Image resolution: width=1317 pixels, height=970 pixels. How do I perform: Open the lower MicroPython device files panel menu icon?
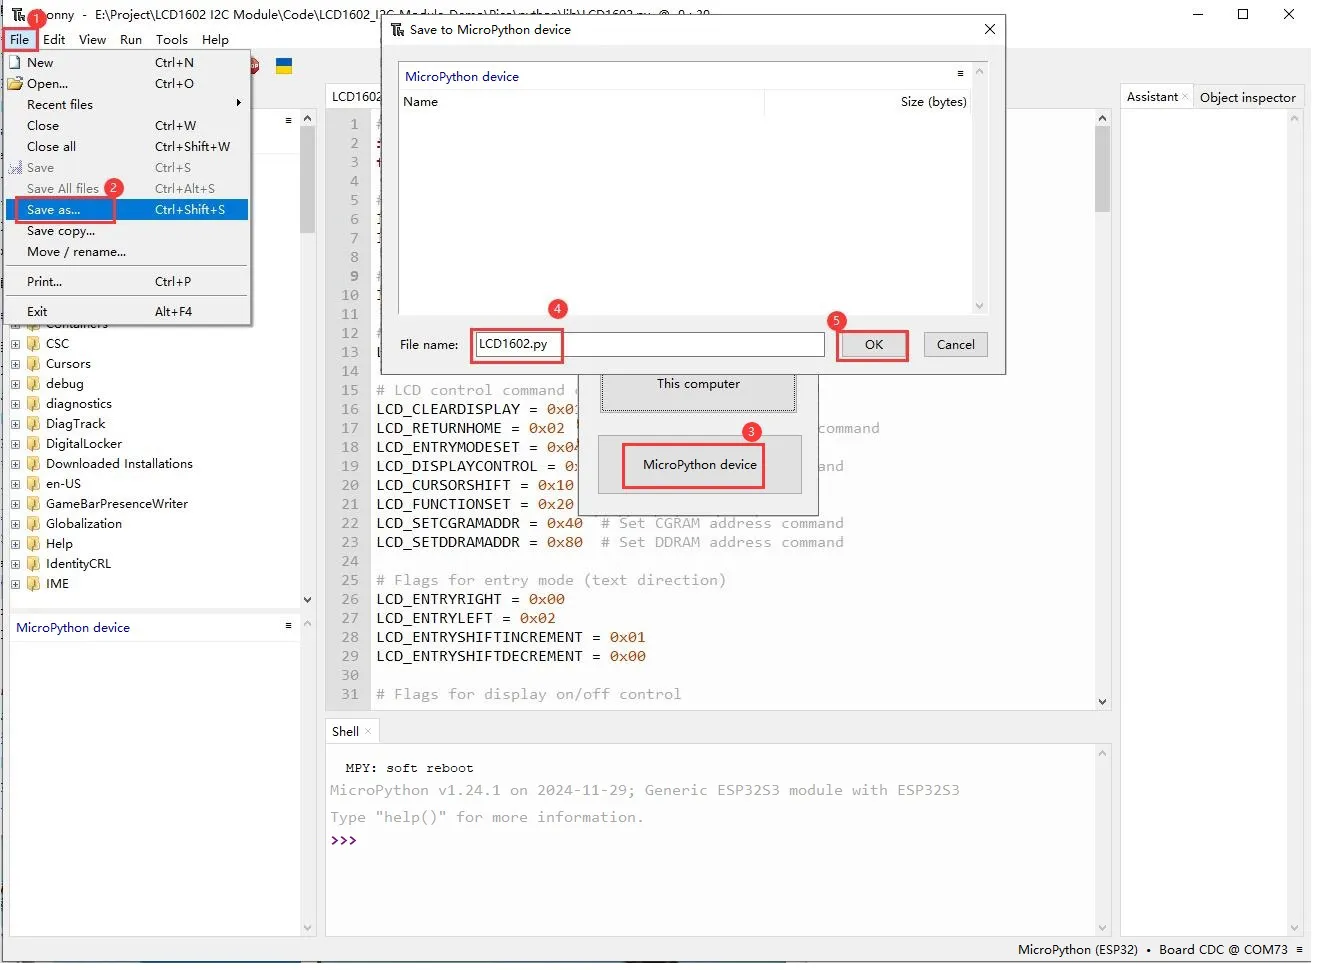(288, 626)
